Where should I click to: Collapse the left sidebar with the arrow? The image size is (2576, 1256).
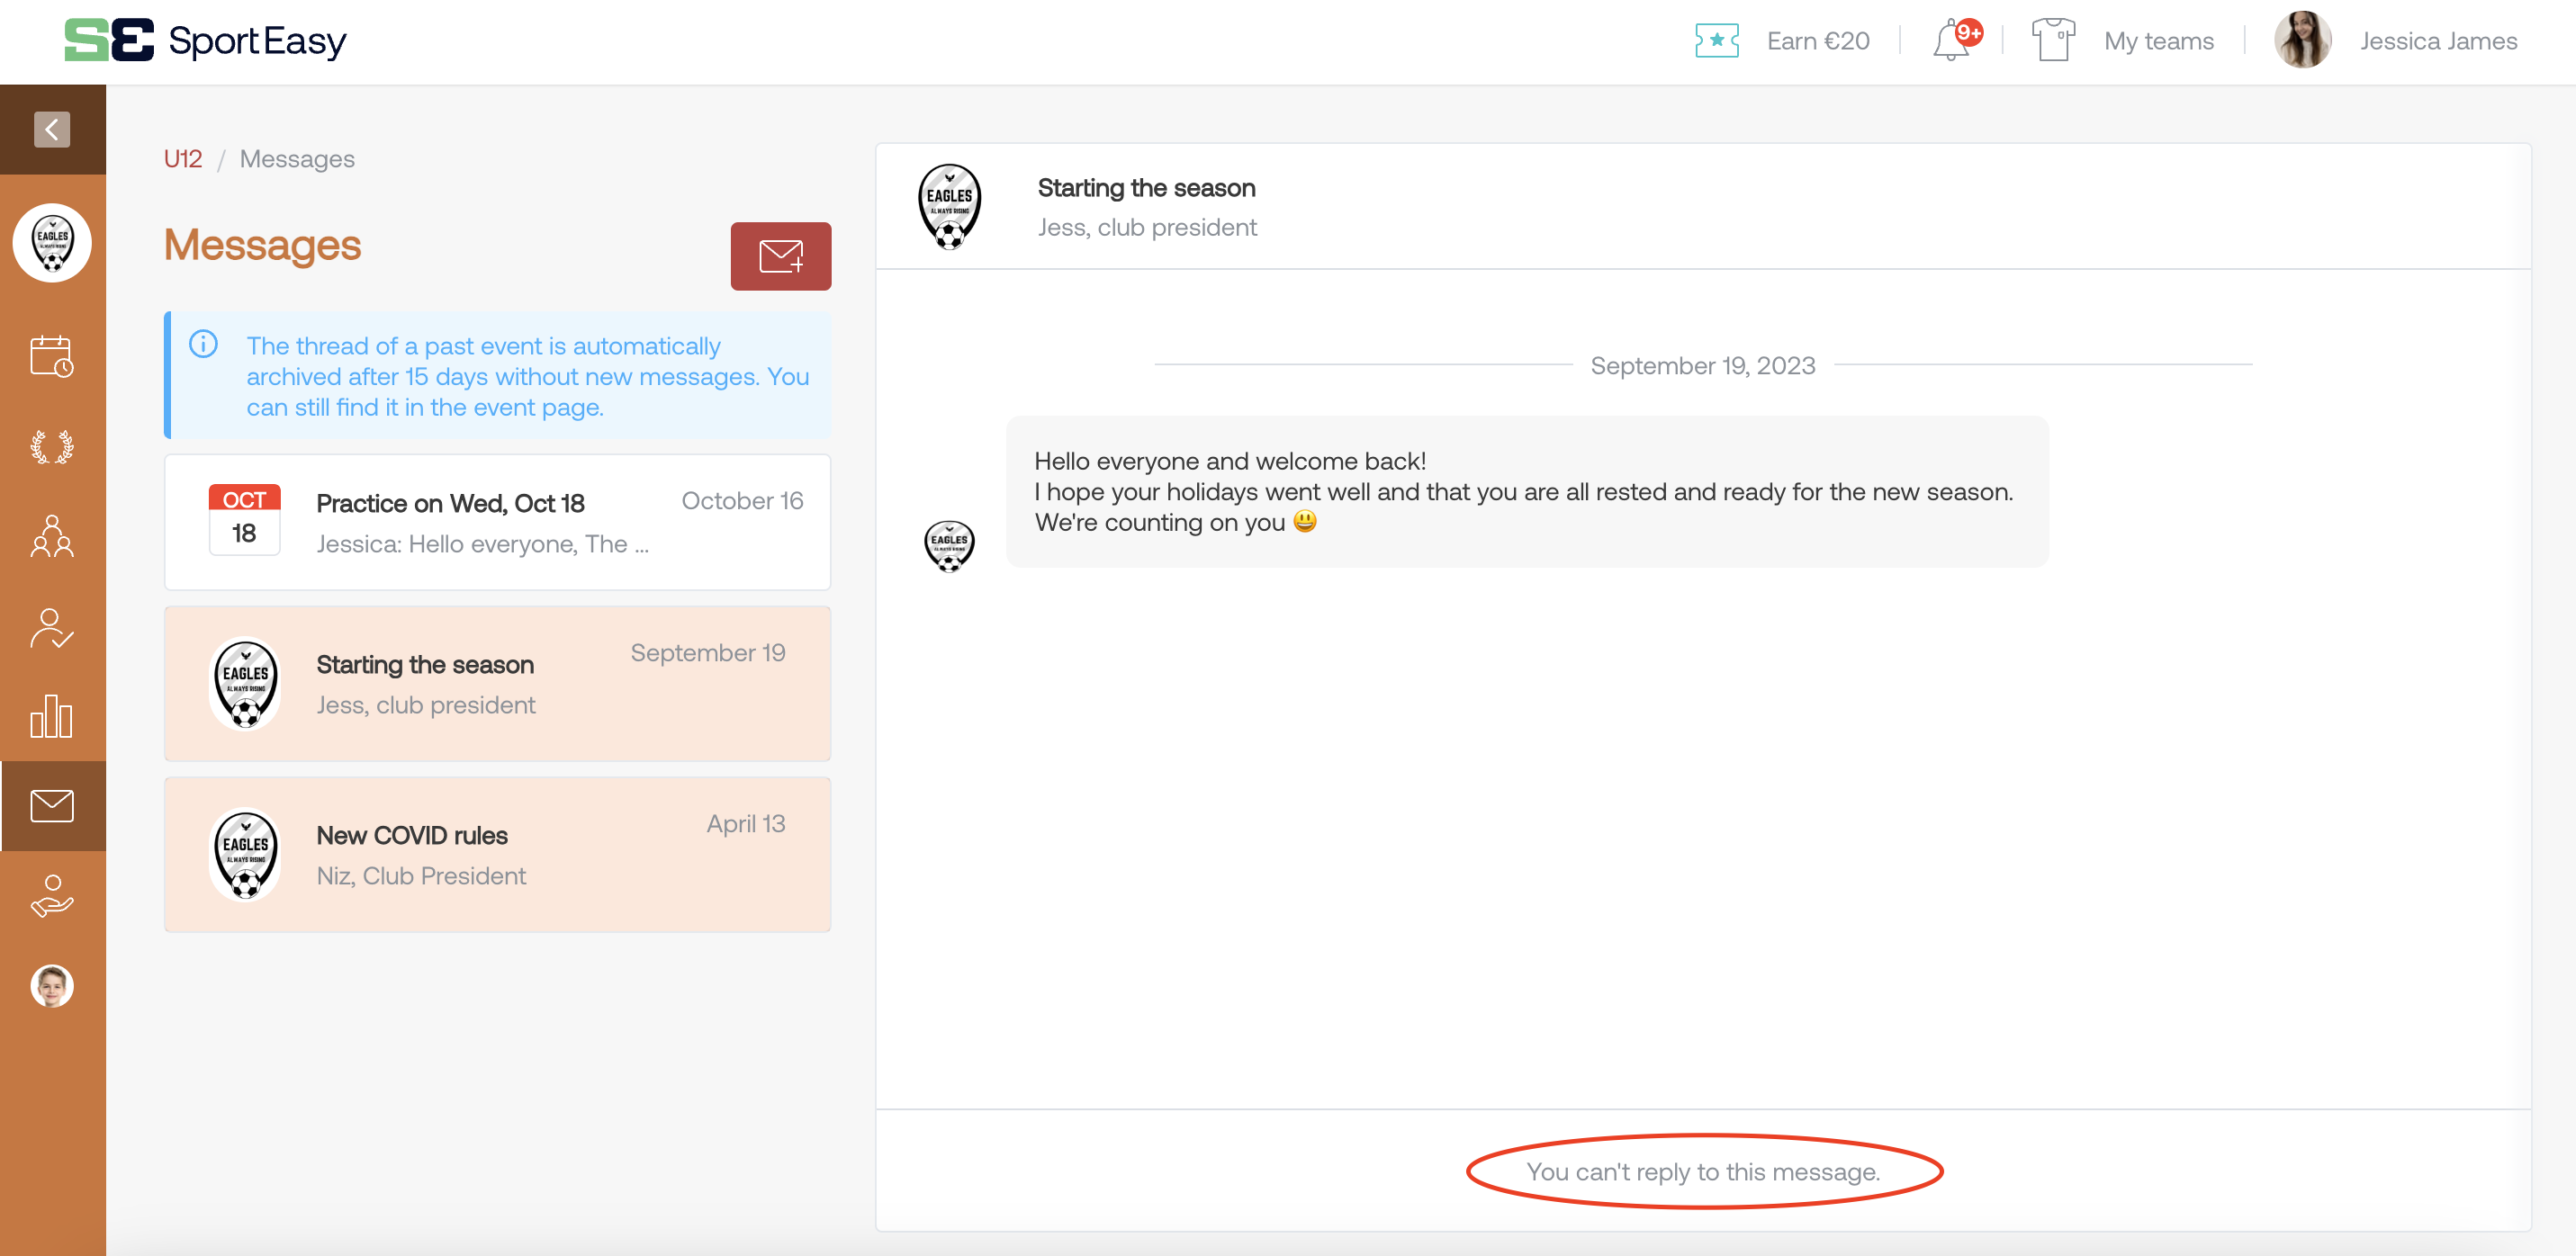coord(52,129)
